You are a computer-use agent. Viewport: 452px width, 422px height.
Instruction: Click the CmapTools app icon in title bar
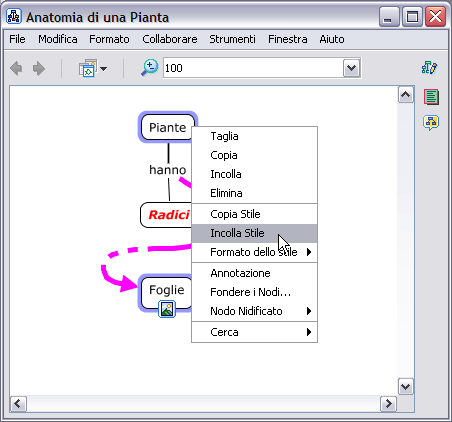(x=14, y=16)
